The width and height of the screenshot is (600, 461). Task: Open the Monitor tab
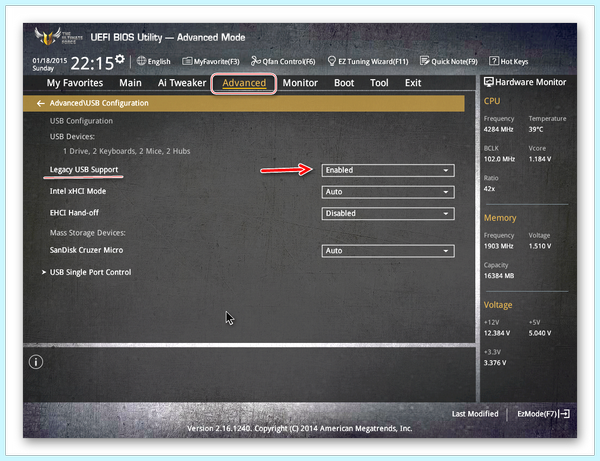pos(300,83)
